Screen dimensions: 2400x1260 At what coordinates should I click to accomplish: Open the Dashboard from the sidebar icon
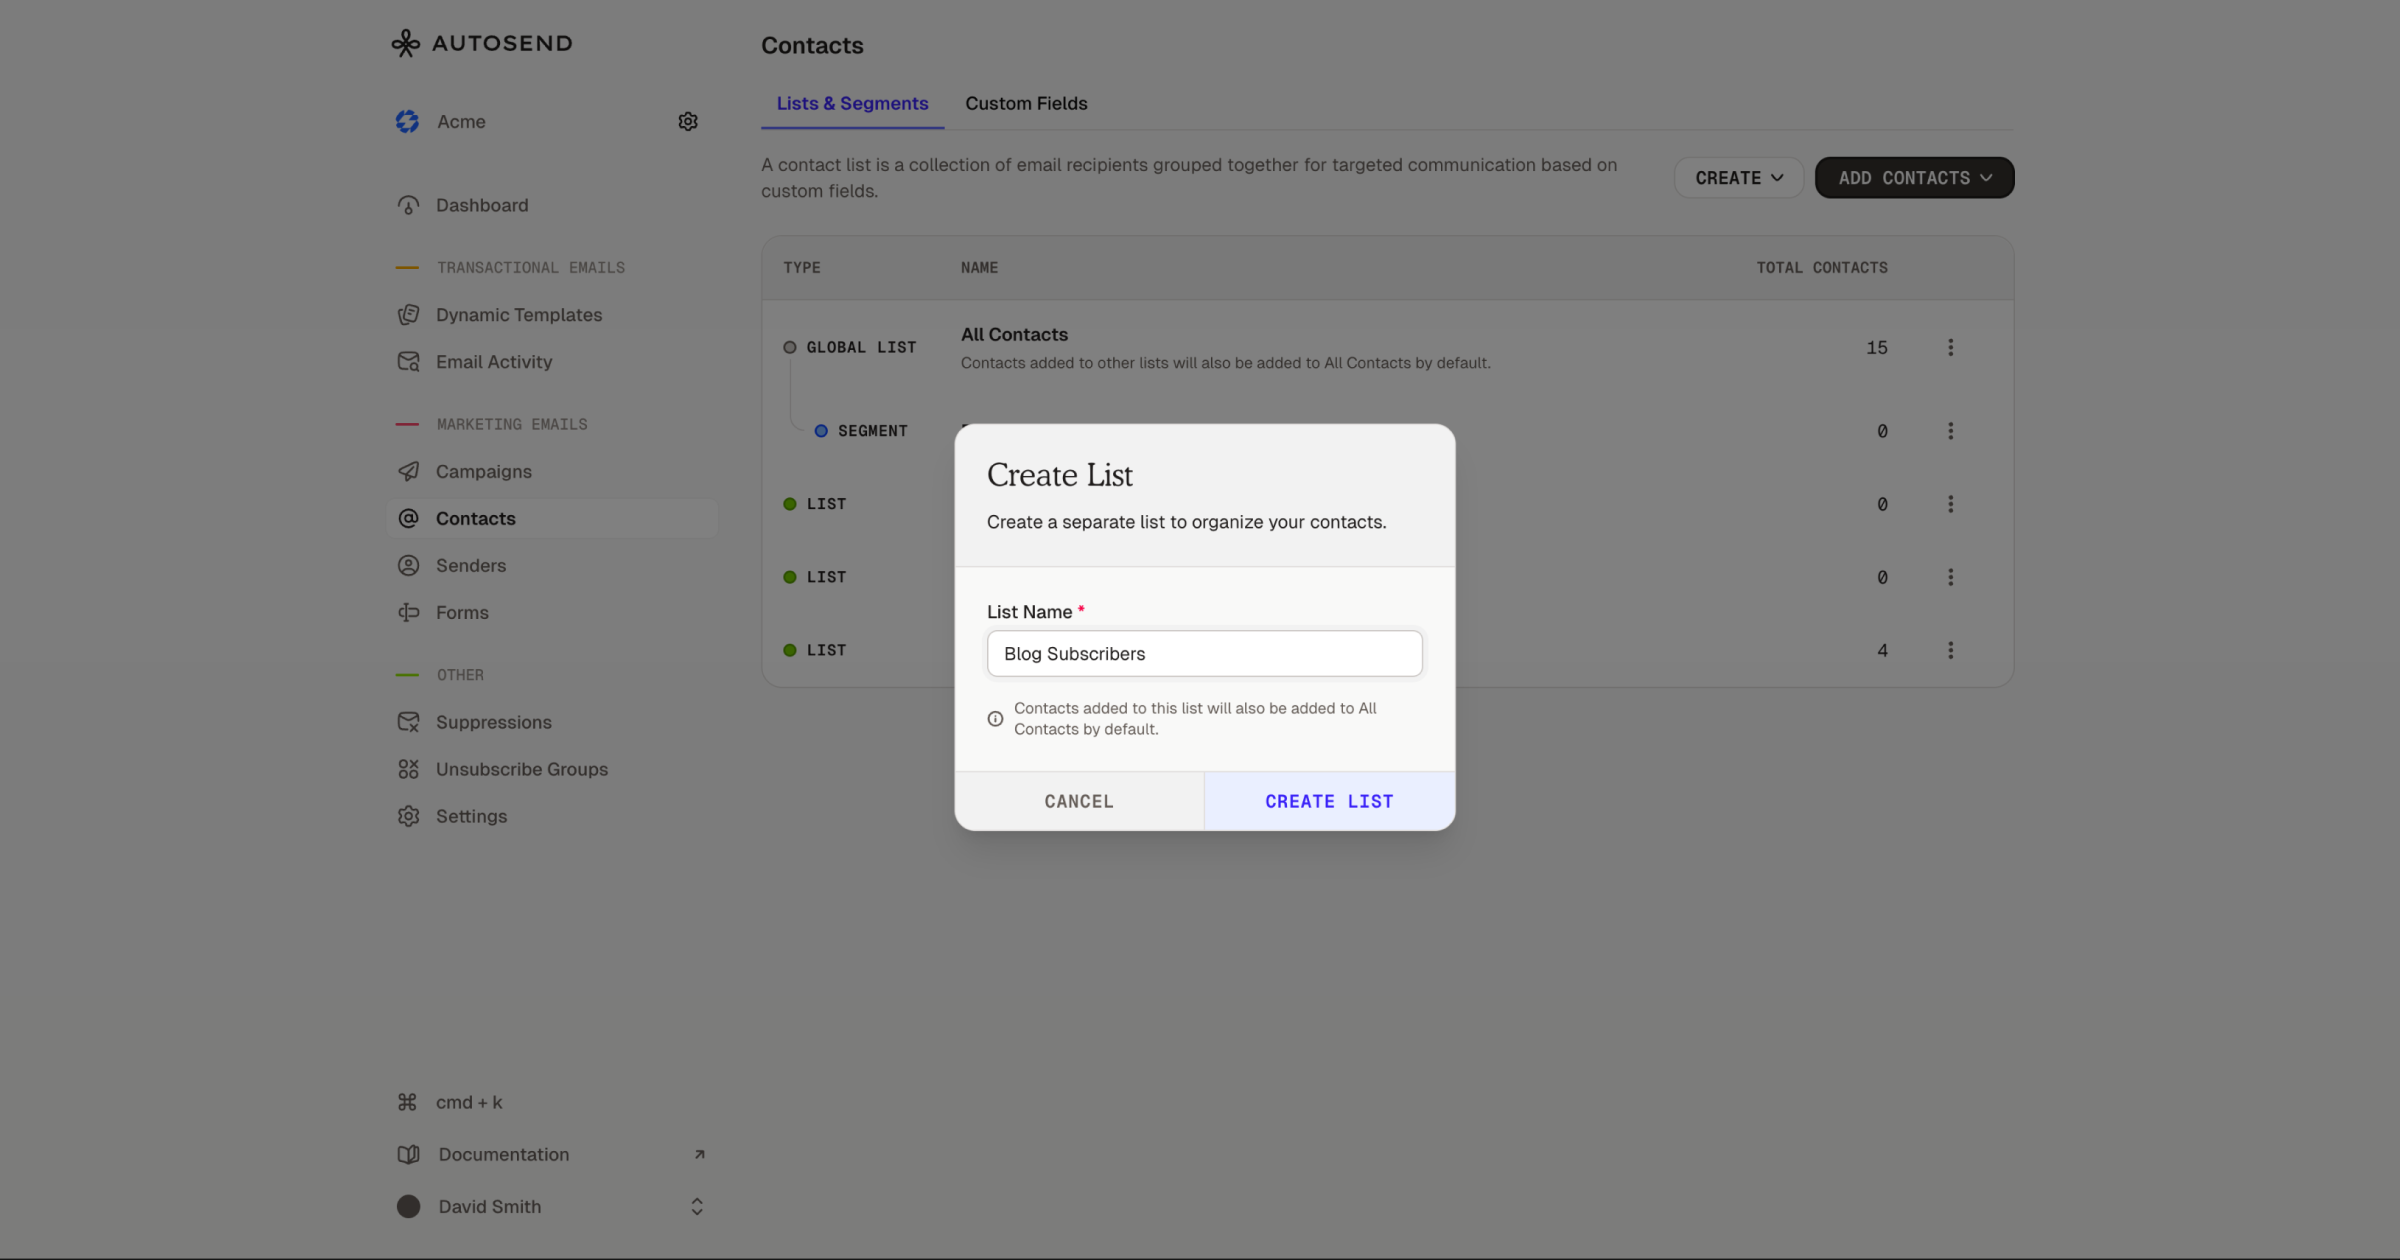click(409, 204)
